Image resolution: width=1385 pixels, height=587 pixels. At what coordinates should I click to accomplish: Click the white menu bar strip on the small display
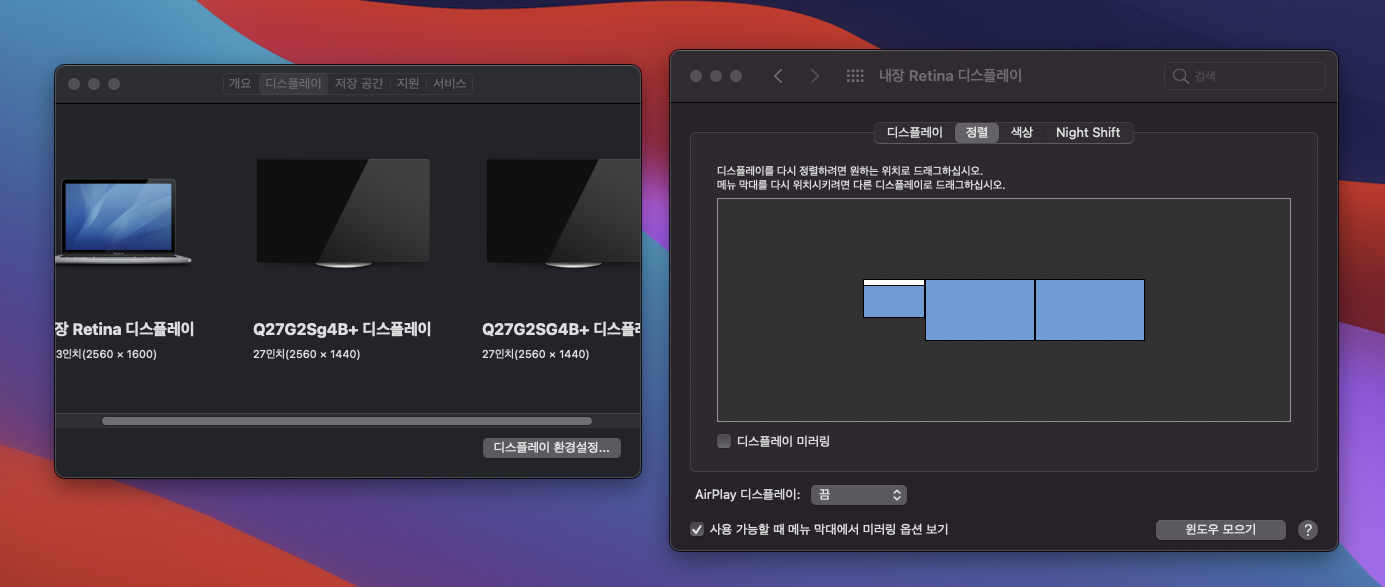894,283
